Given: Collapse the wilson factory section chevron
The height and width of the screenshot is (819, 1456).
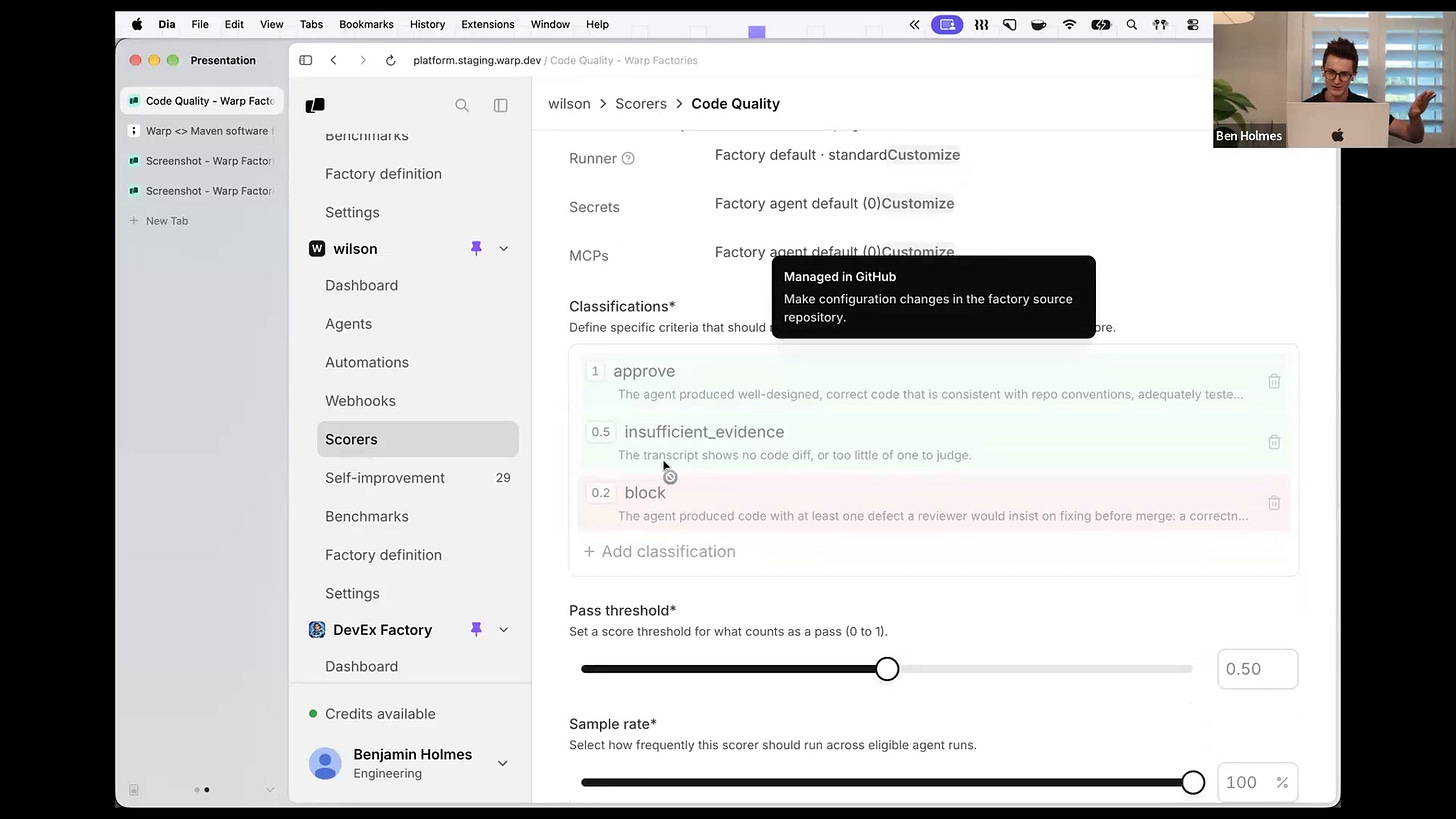Looking at the screenshot, I should pyautogui.click(x=503, y=248).
